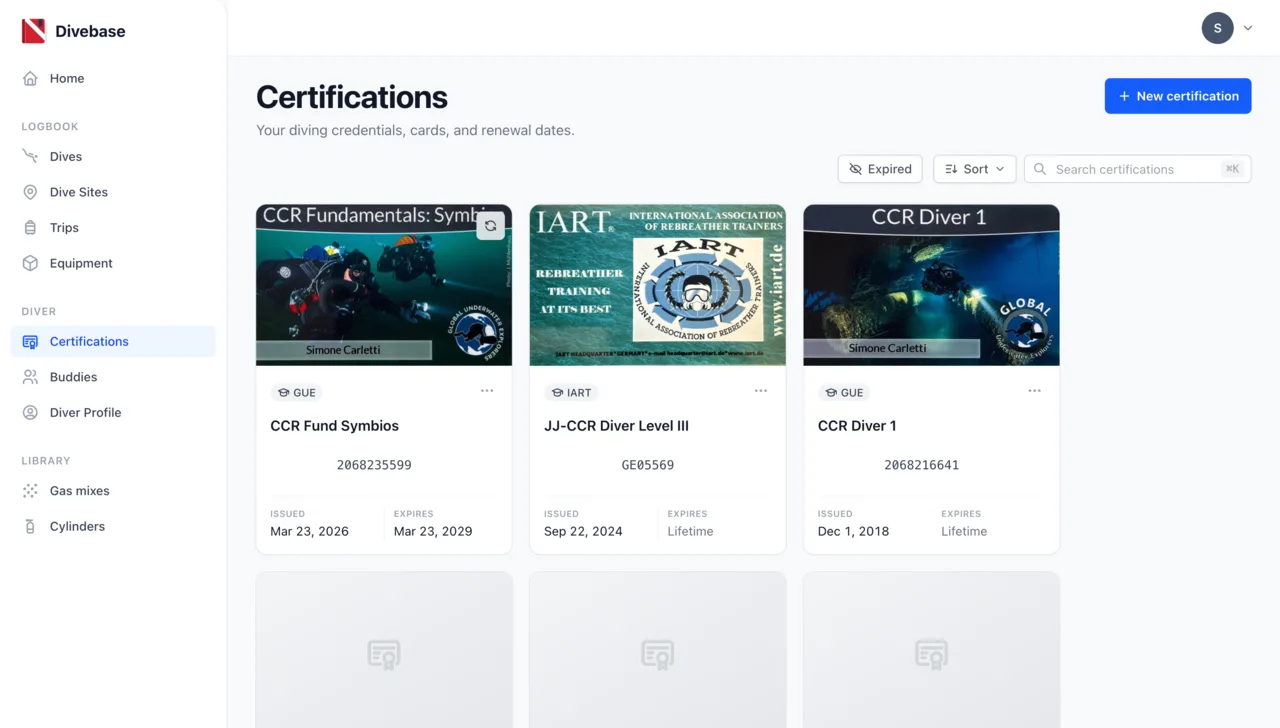
Task: Click the GUE badge on CCR Fund Symbios
Action: click(296, 393)
